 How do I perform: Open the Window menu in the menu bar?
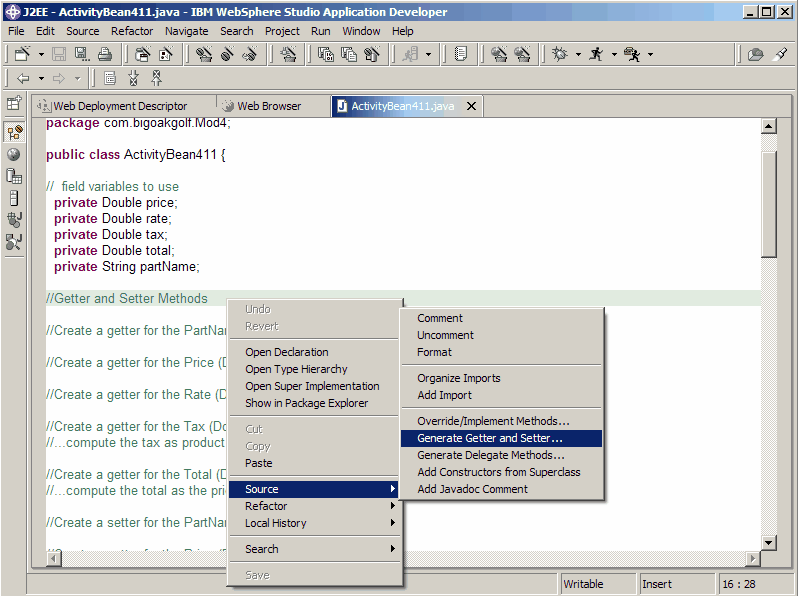(x=361, y=31)
